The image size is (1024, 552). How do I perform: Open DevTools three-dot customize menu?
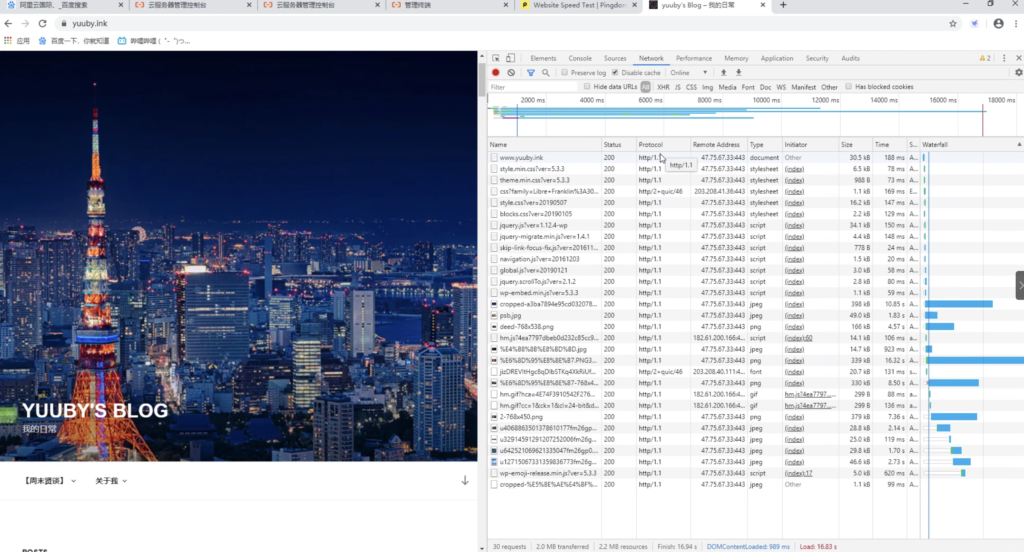coord(1004,58)
